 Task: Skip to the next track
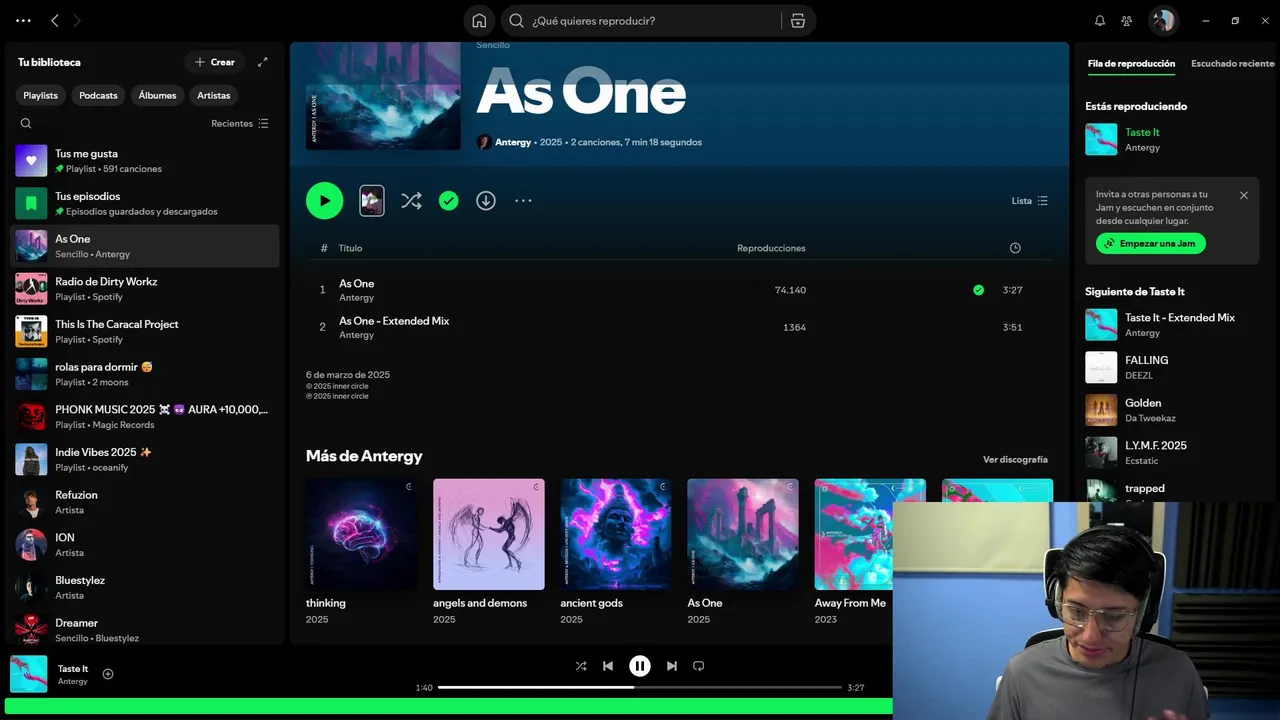click(x=672, y=666)
